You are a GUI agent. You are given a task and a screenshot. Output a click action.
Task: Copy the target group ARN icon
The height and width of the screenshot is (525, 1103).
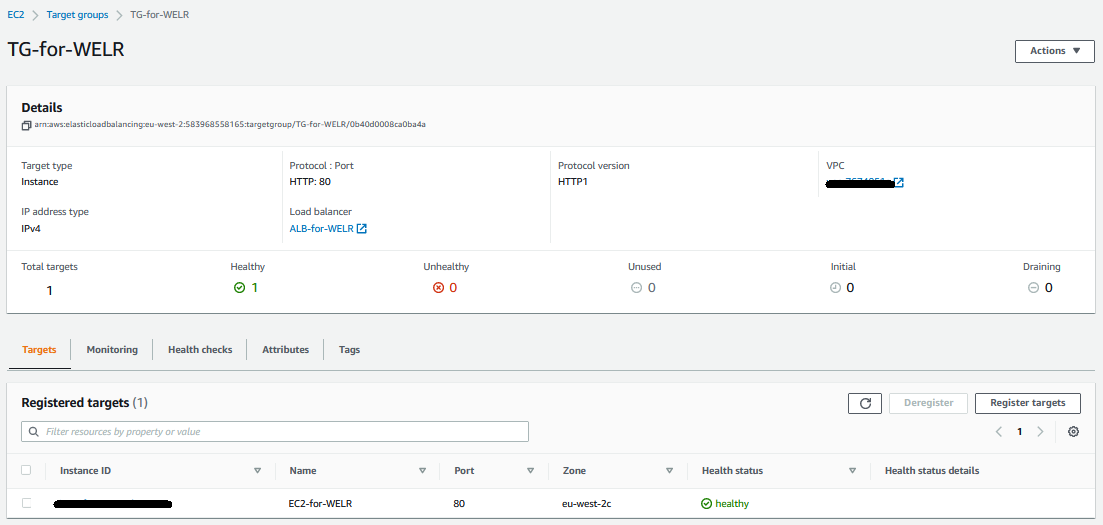[26, 125]
